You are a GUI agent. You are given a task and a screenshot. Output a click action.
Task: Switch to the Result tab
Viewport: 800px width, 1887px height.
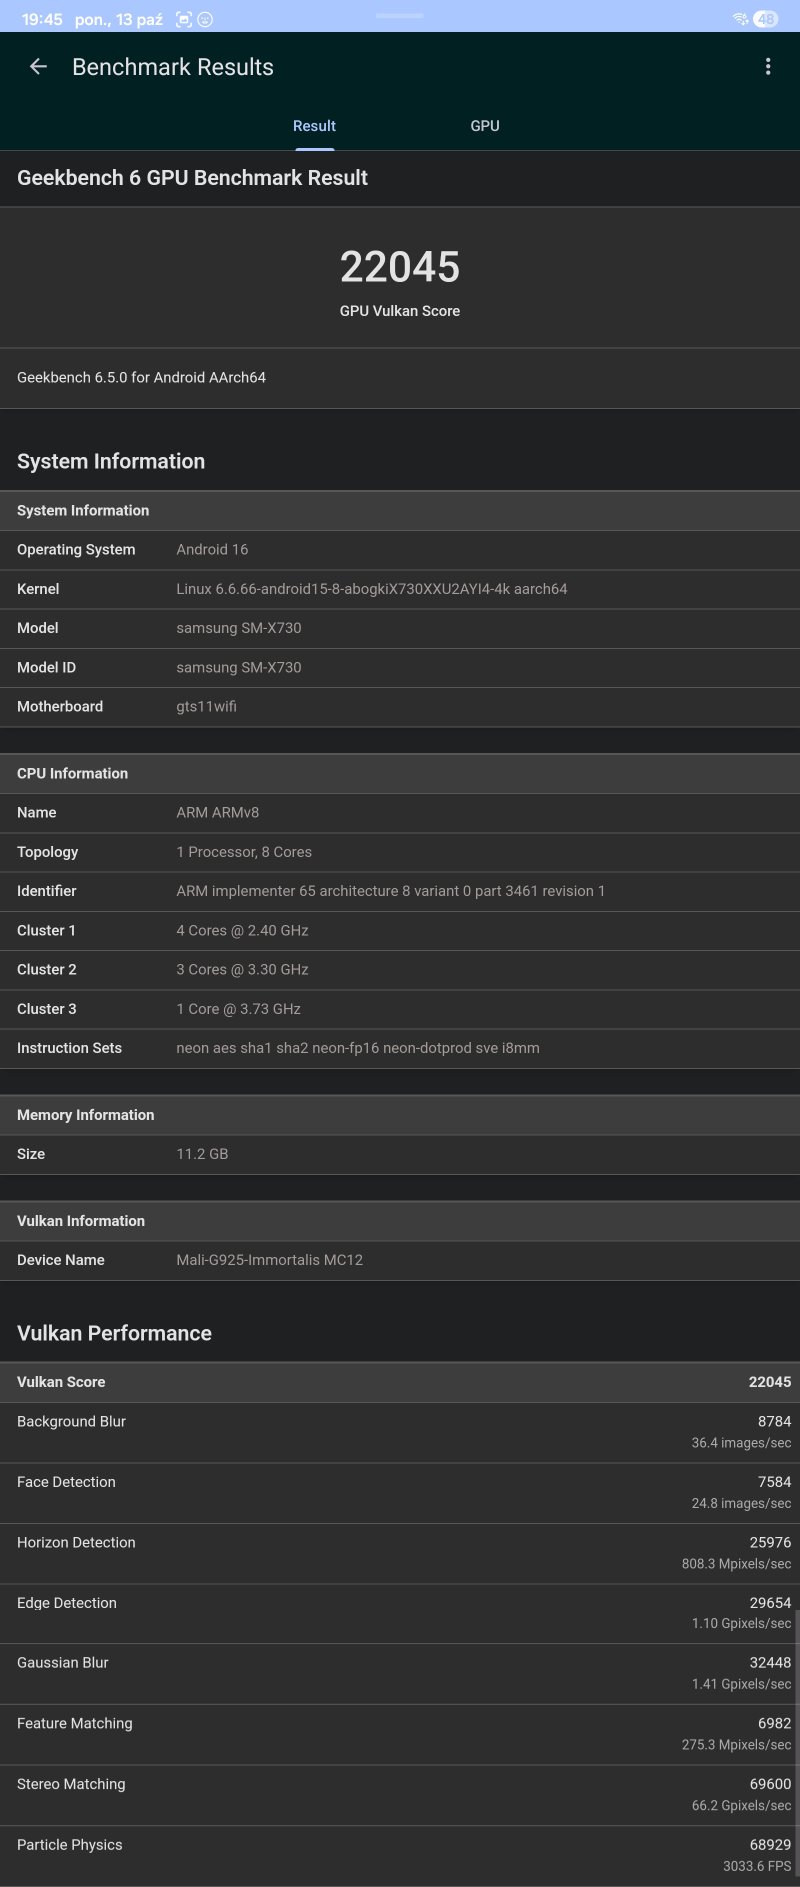314,126
